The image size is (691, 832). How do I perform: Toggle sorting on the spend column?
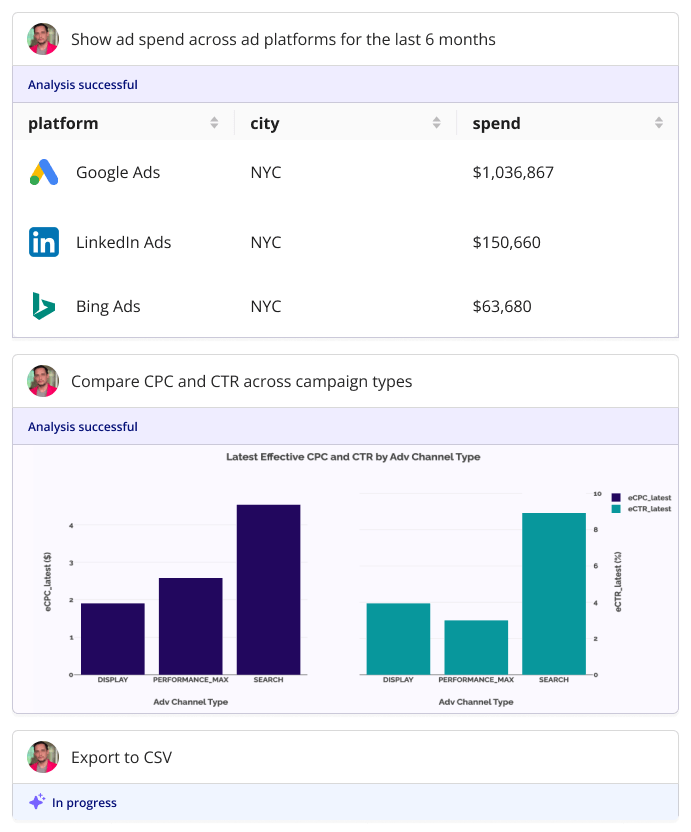658,122
